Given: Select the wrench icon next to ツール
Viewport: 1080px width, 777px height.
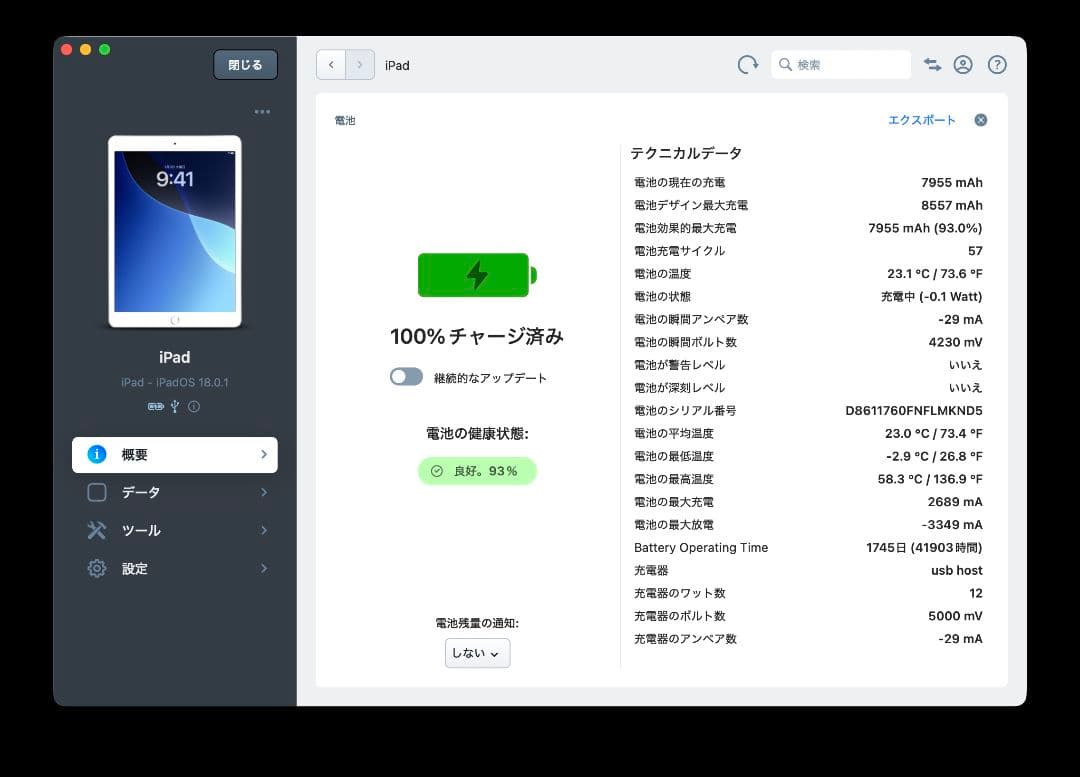Looking at the screenshot, I should point(96,530).
